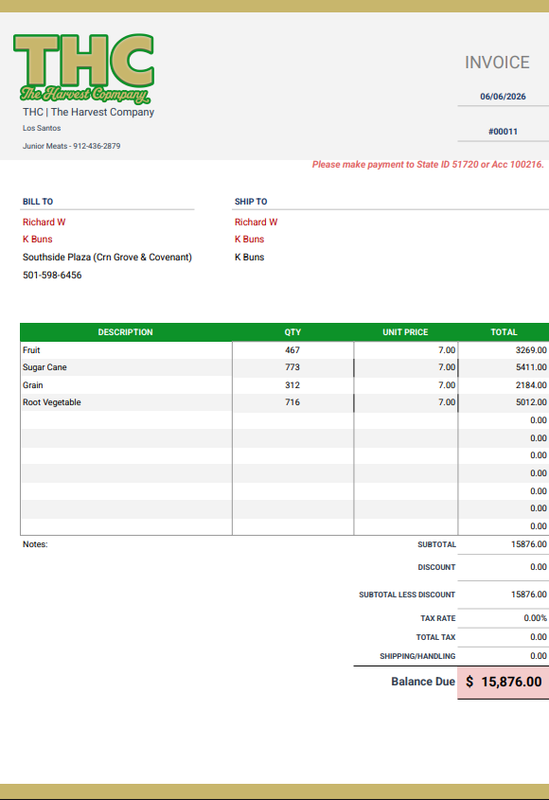Click the Los Santos location text
The height and width of the screenshot is (800, 549).
42,128
